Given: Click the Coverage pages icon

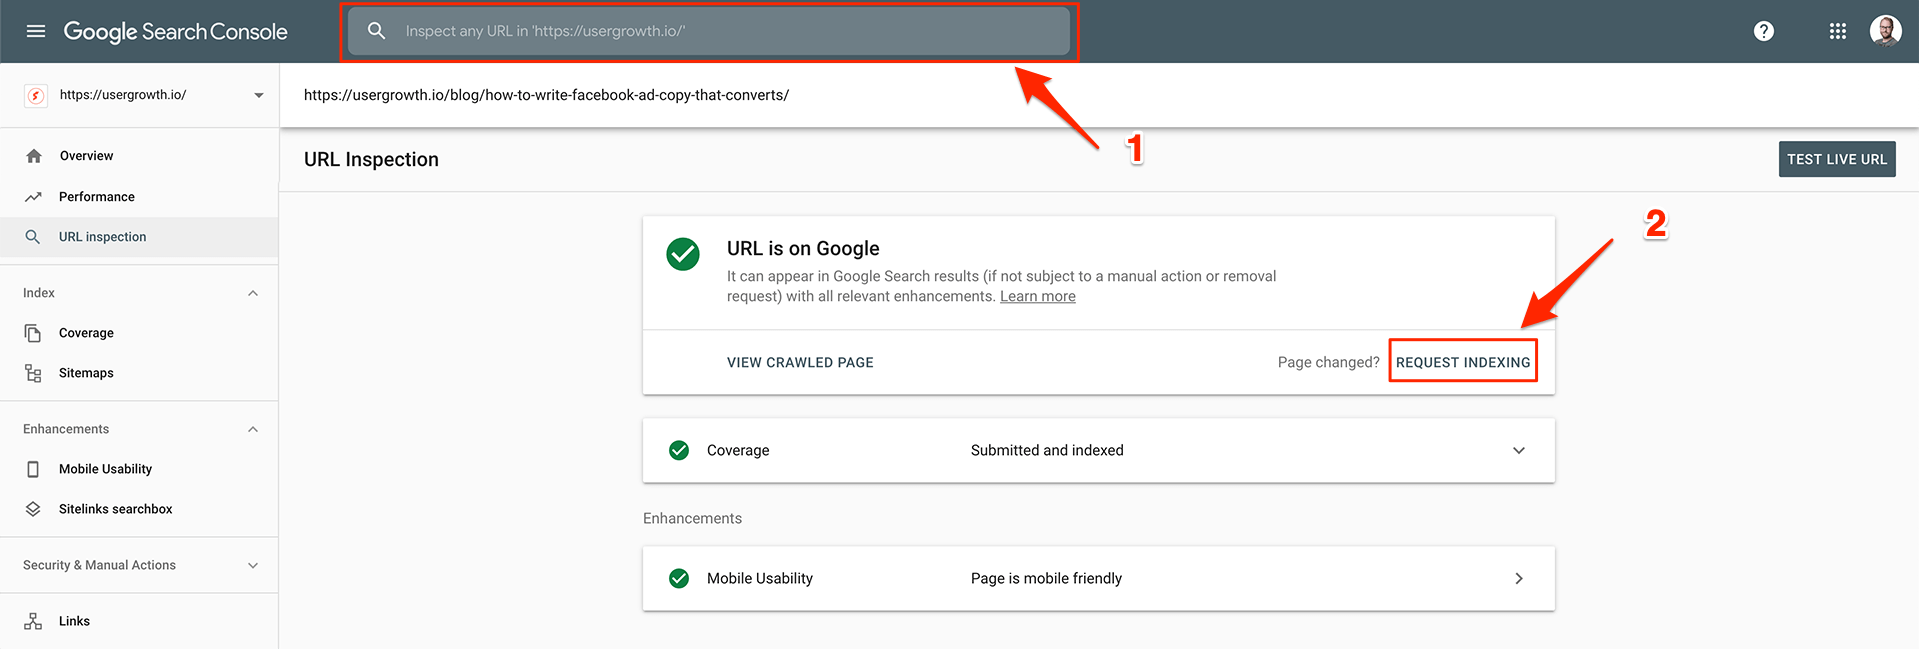Looking at the screenshot, I should point(33,333).
